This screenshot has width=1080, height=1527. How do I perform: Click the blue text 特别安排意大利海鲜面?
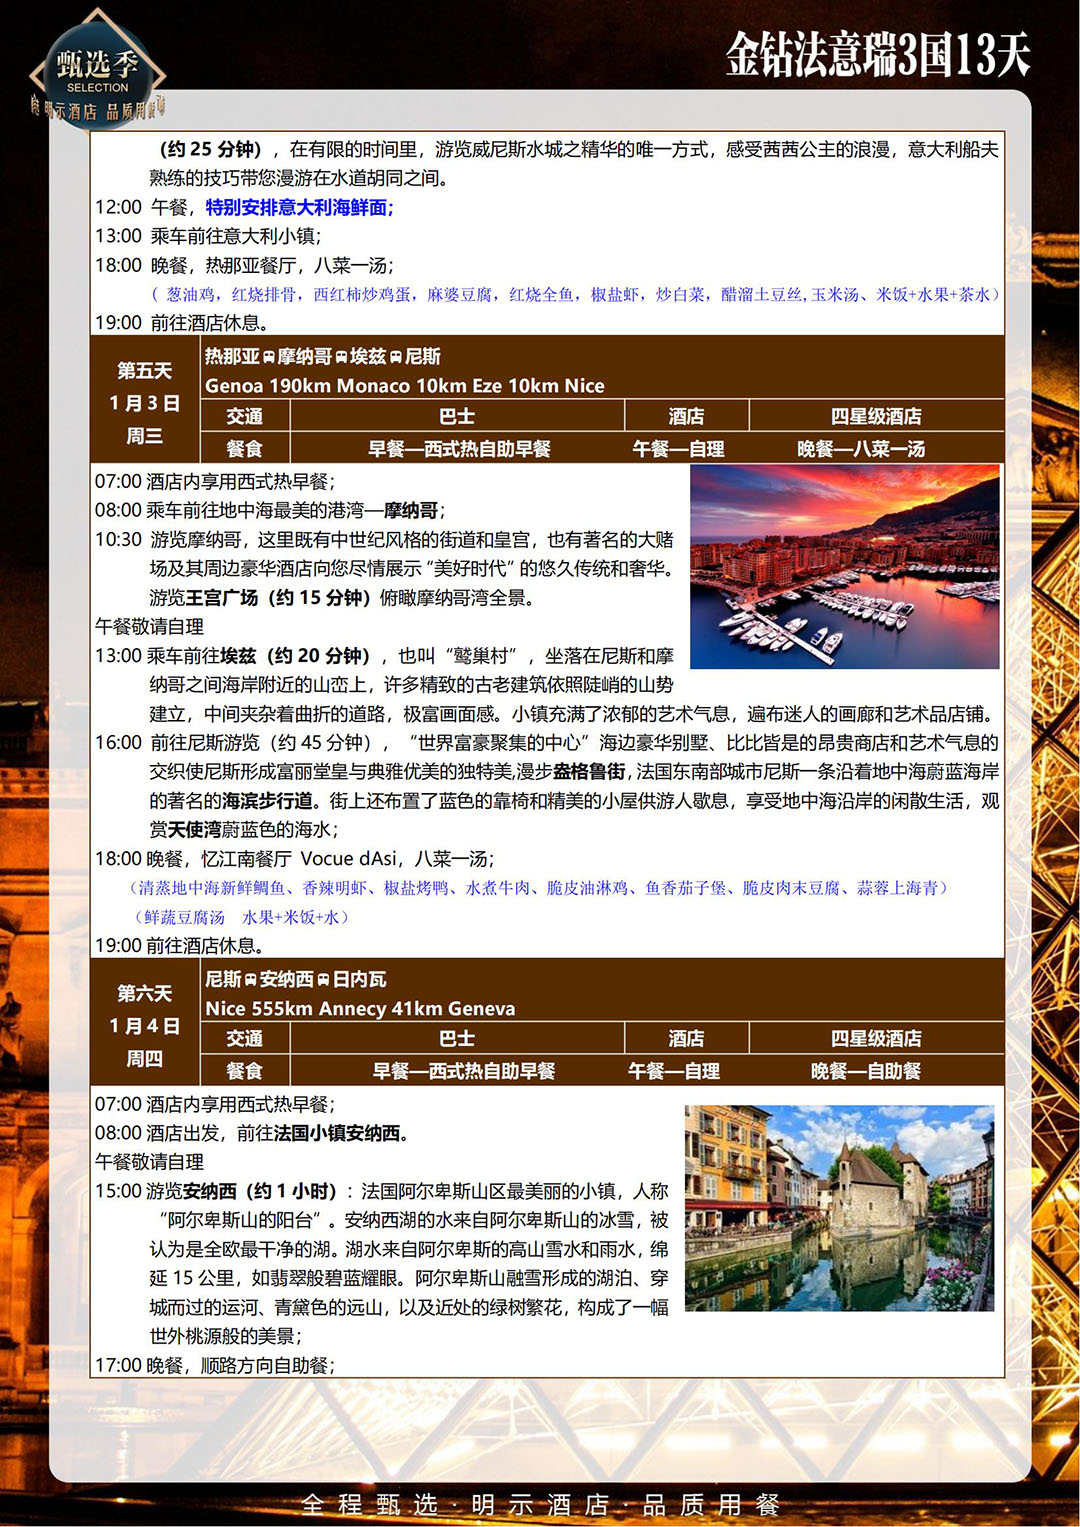(299, 207)
